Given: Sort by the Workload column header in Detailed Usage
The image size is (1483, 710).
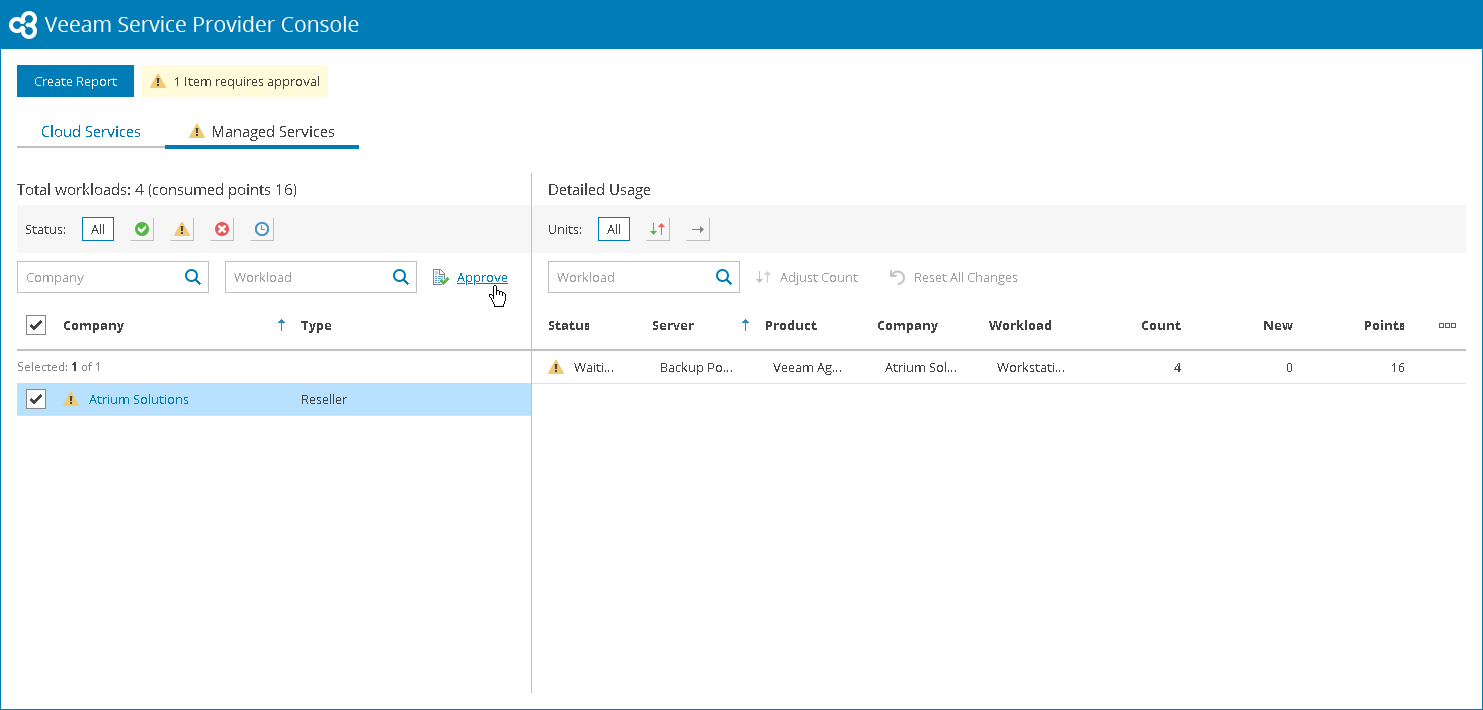Looking at the screenshot, I should coord(1020,325).
